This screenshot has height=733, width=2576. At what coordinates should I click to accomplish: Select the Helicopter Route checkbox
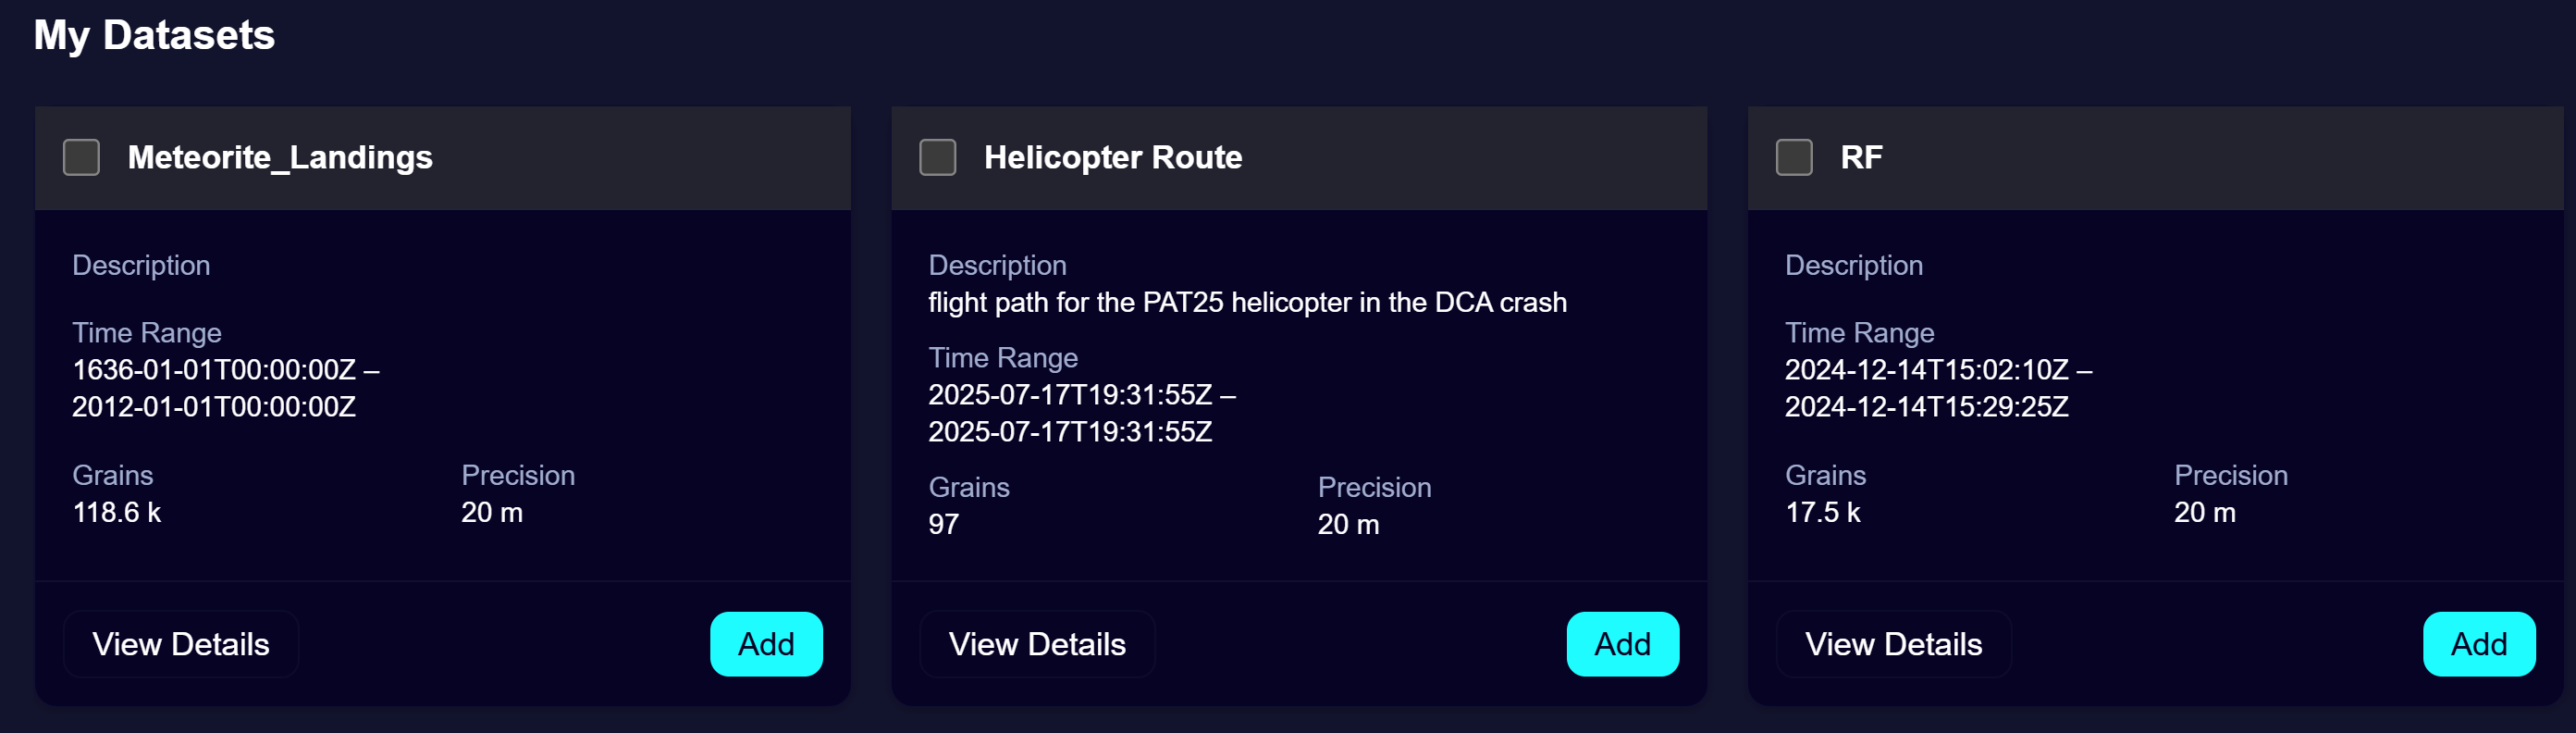click(937, 157)
